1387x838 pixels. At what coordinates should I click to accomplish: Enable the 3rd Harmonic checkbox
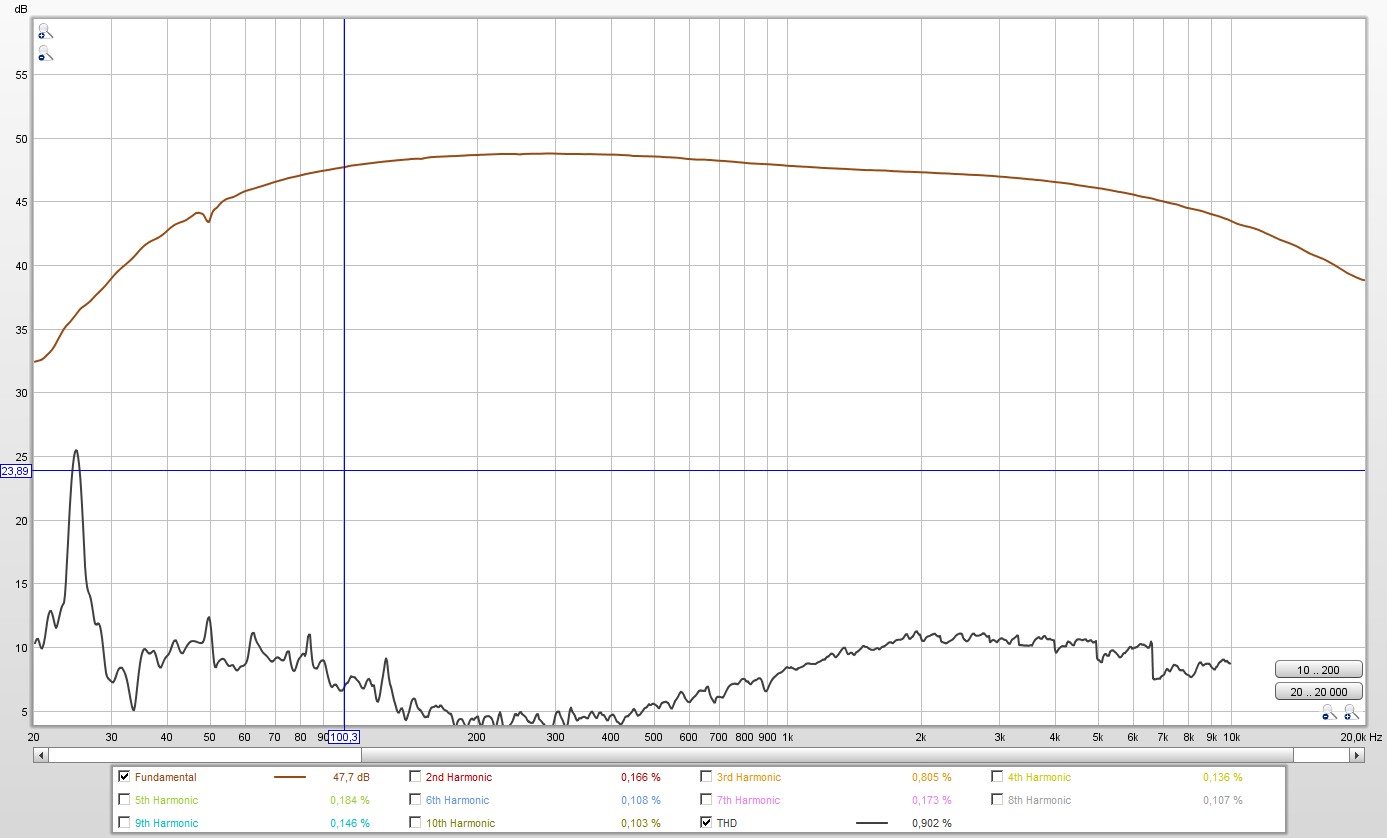click(x=706, y=777)
